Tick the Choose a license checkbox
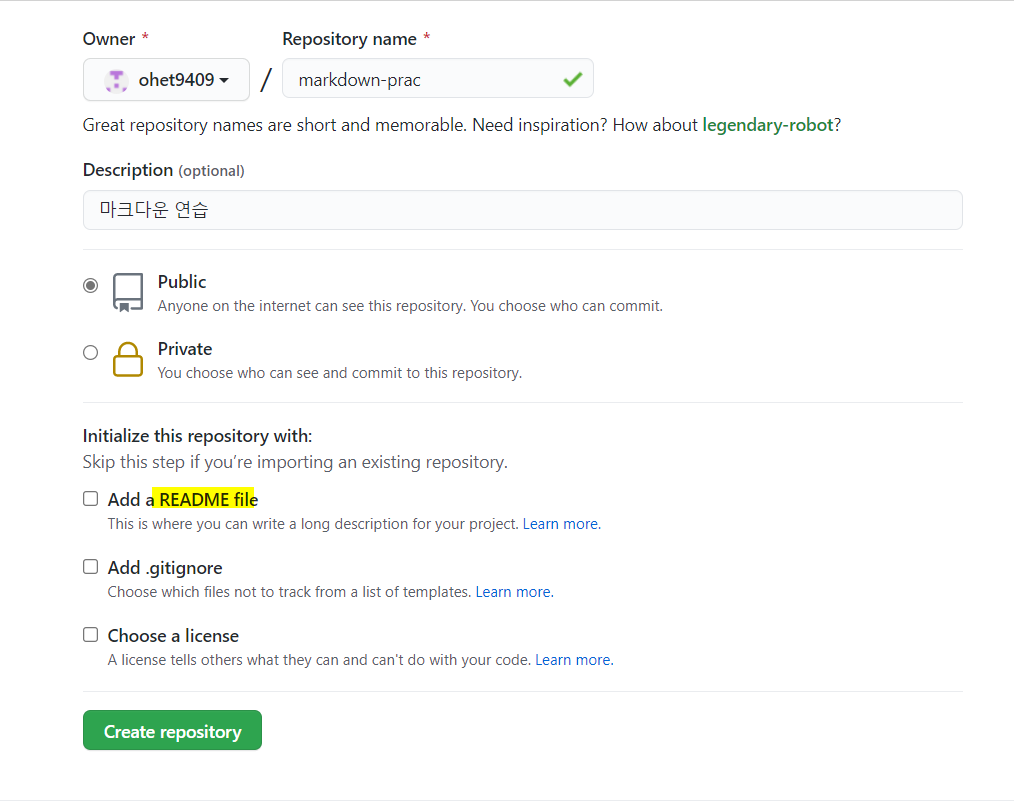1014x805 pixels. (x=91, y=634)
